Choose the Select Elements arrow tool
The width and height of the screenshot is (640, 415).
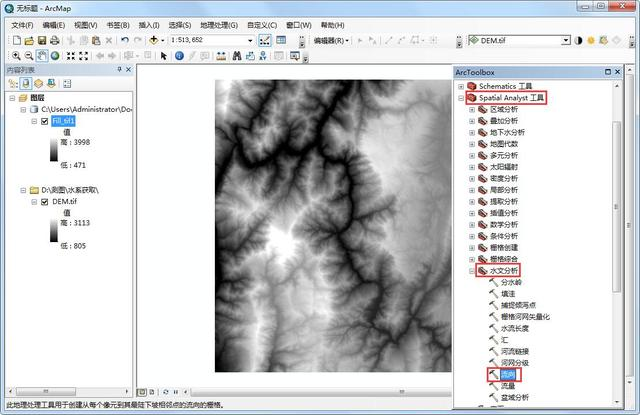pyautogui.click(x=164, y=56)
